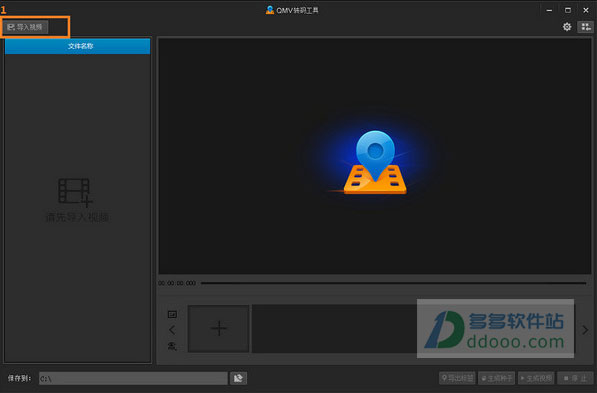597x393 pixels.
Task: Click the 导入视频 import video button
Action: click(x=26, y=27)
